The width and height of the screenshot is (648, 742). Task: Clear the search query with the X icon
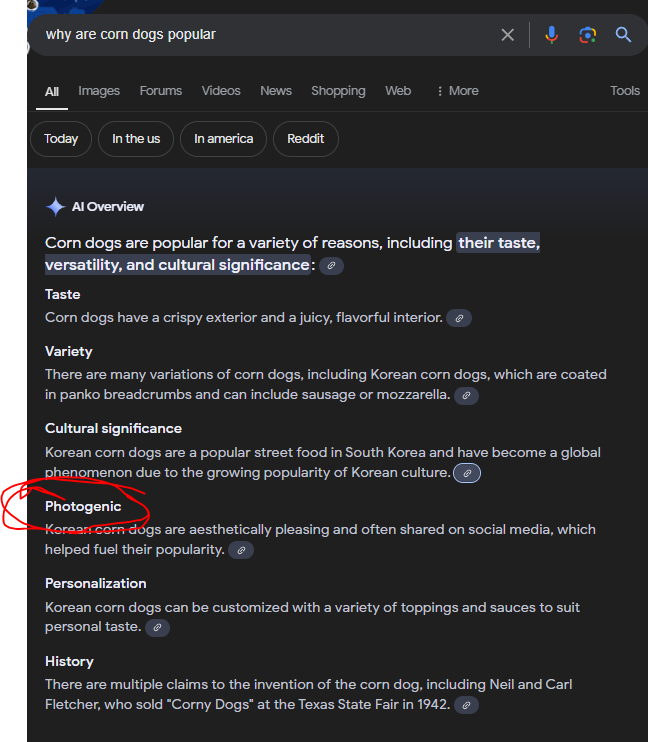click(507, 35)
